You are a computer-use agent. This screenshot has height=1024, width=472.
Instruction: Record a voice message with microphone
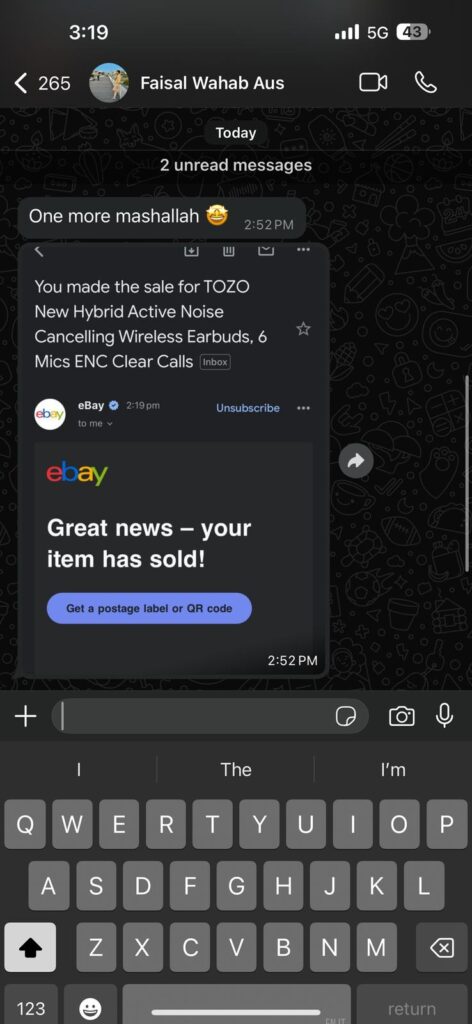point(445,716)
